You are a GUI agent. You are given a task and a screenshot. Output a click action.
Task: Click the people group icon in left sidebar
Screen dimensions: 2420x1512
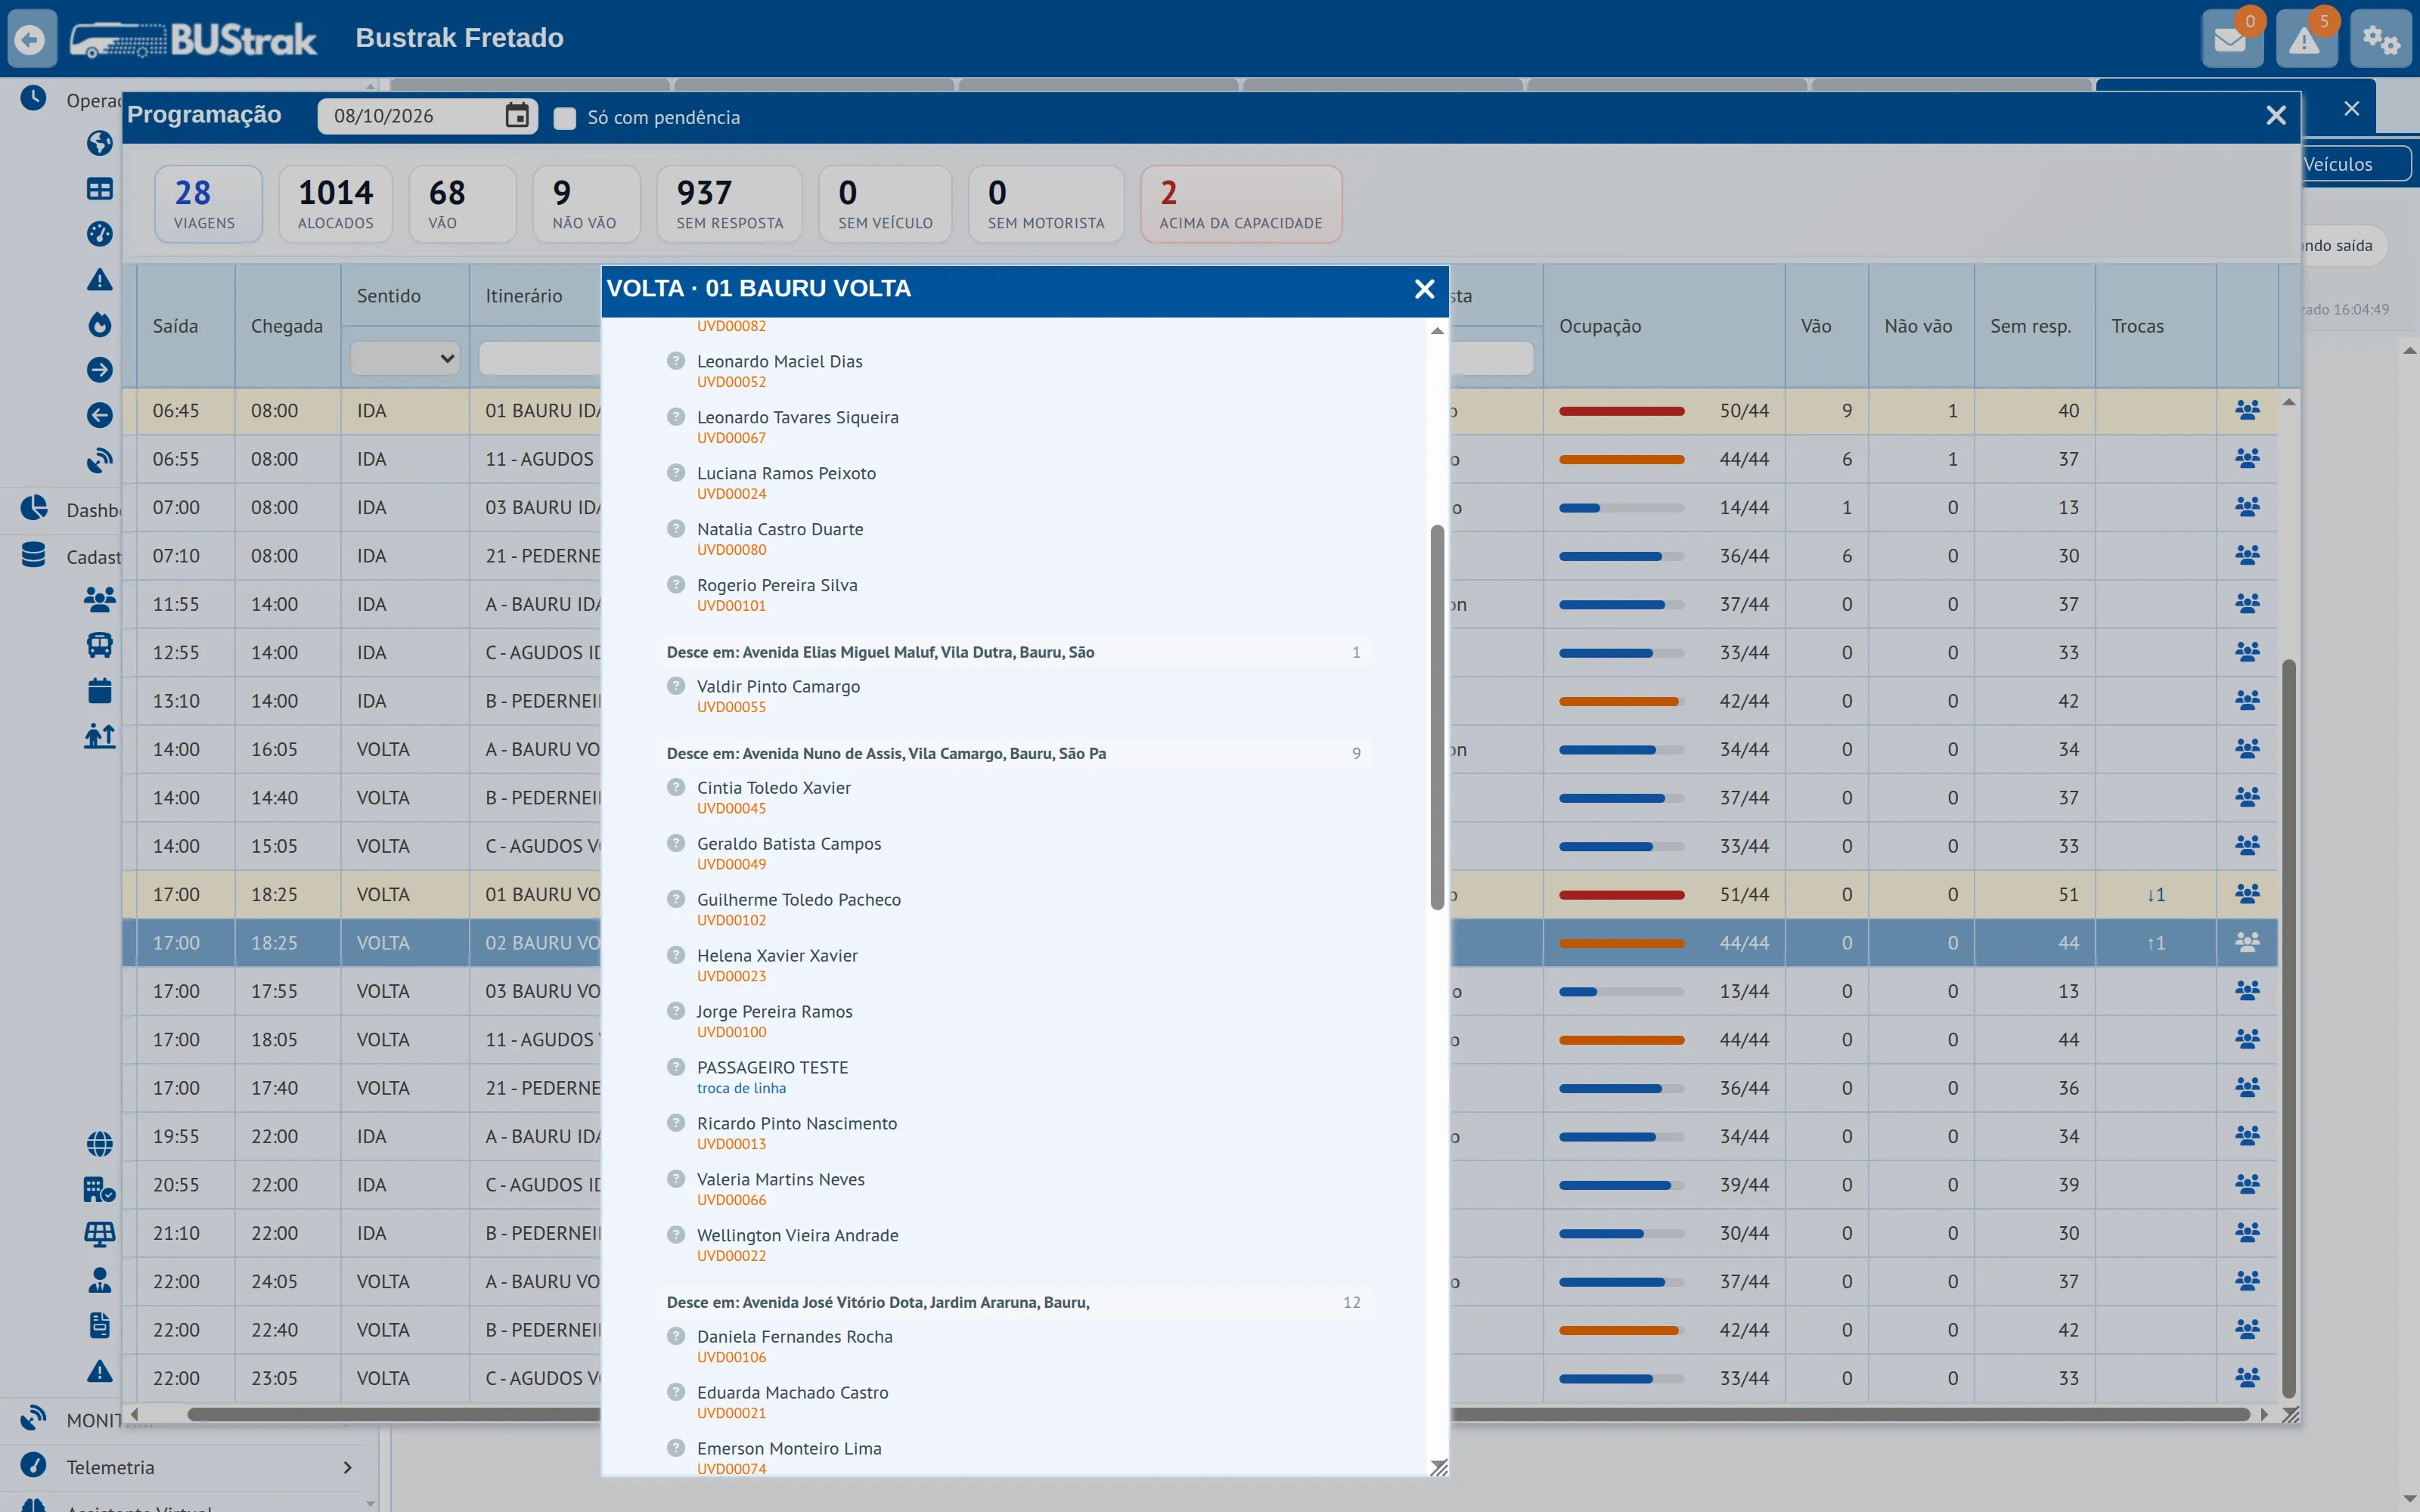point(99,599)
